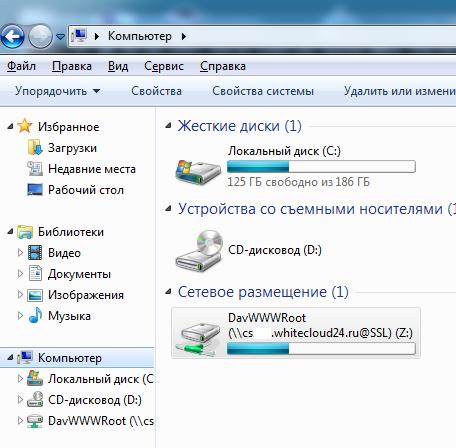Click the Local Disk (C:) capacity bar
This screenshot has height=448, width=456.
tap(321, 166)
